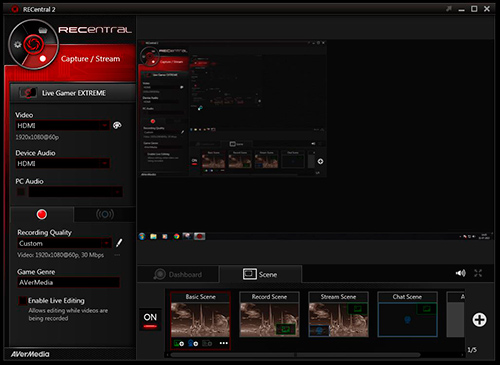Open Chrome in the preview taskbar
This screenshot has height=365, width=500.
point(176,236)
